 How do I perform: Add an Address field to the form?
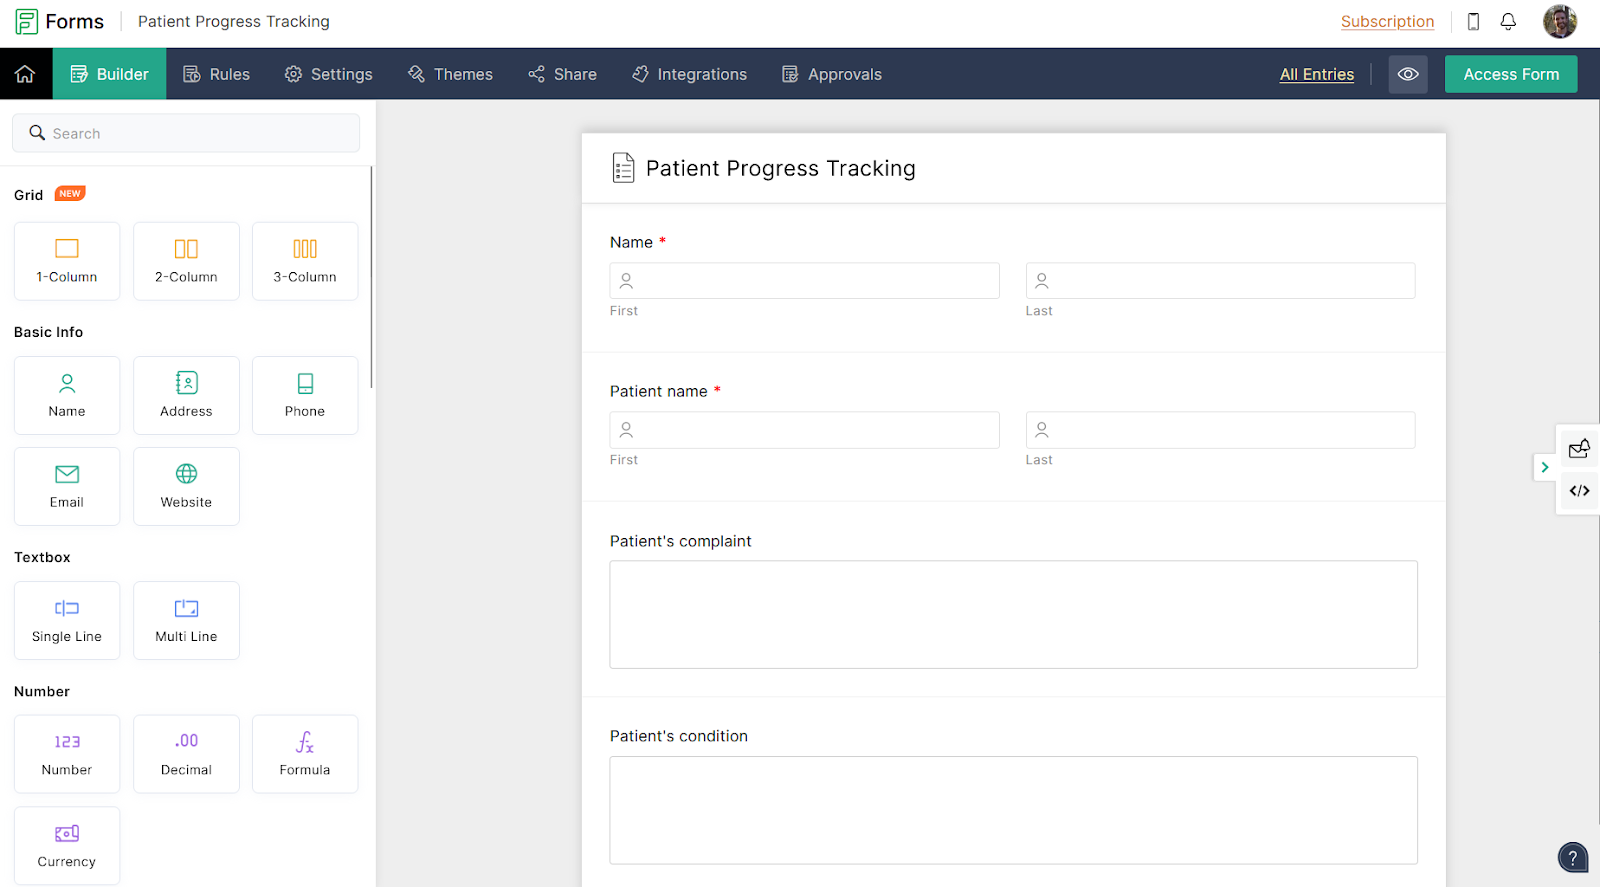(x=185, y=395)
